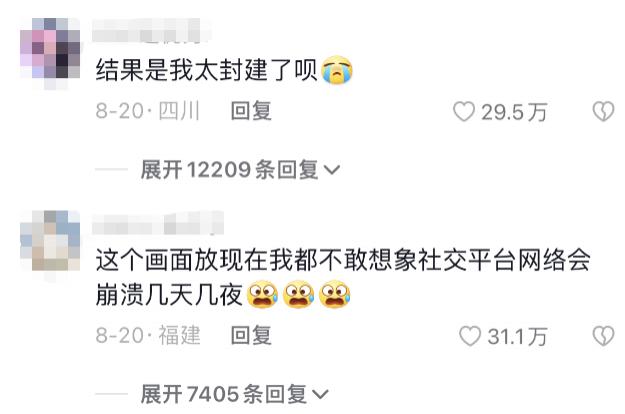Dislike the 四川 comment with broken heart
Screen dimensions: 625x414
pos(603,112)
